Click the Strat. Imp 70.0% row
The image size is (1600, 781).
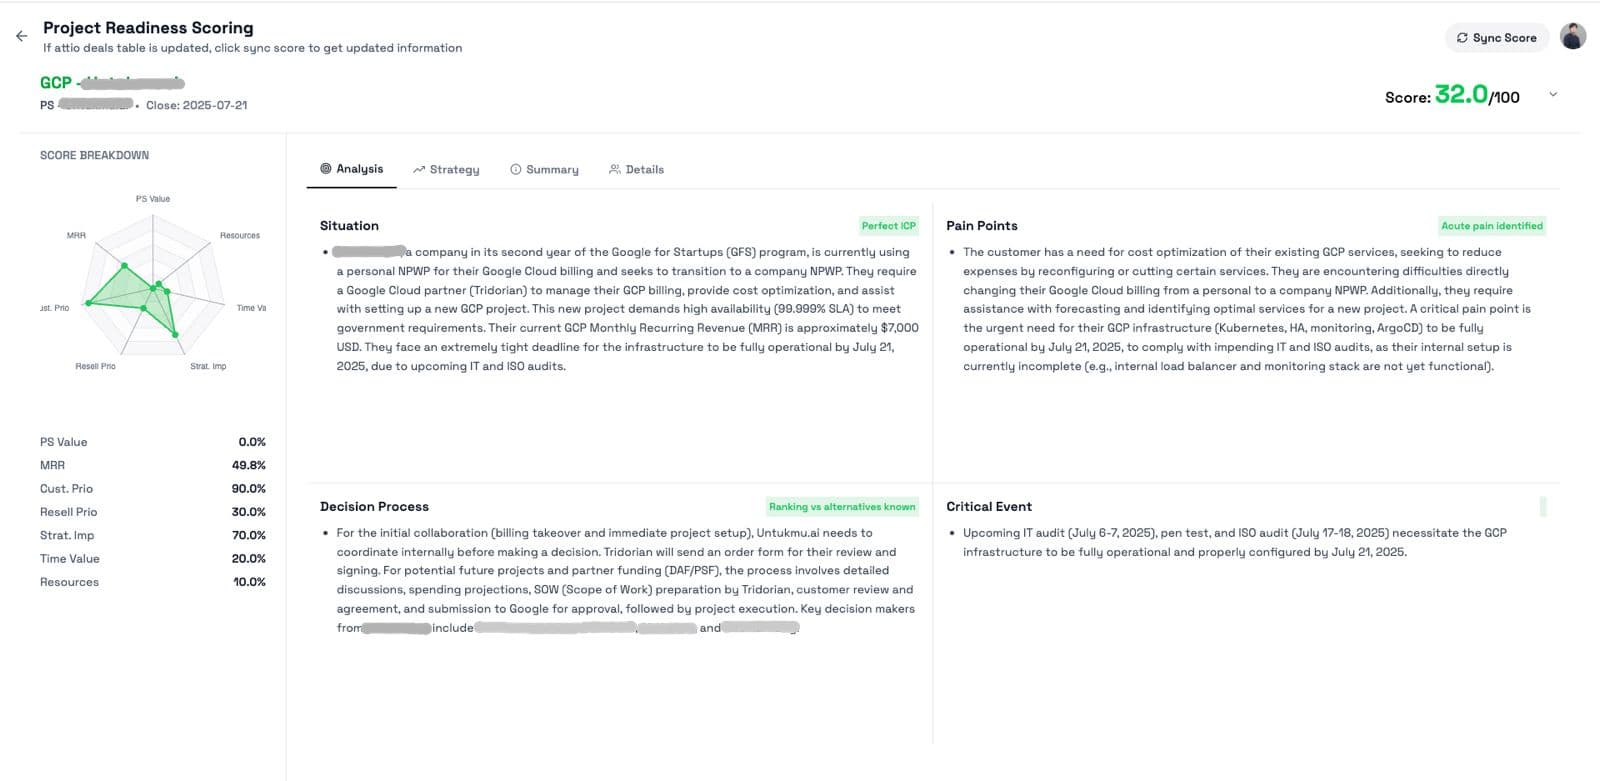[x=152, y=535]
